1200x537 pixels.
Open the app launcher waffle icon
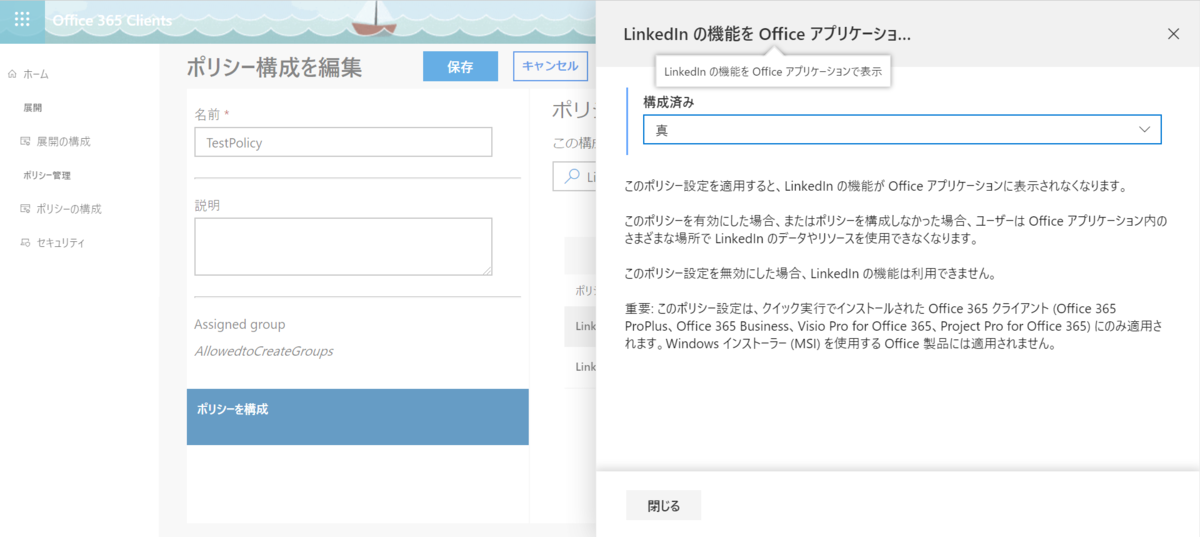click(22, 20)
